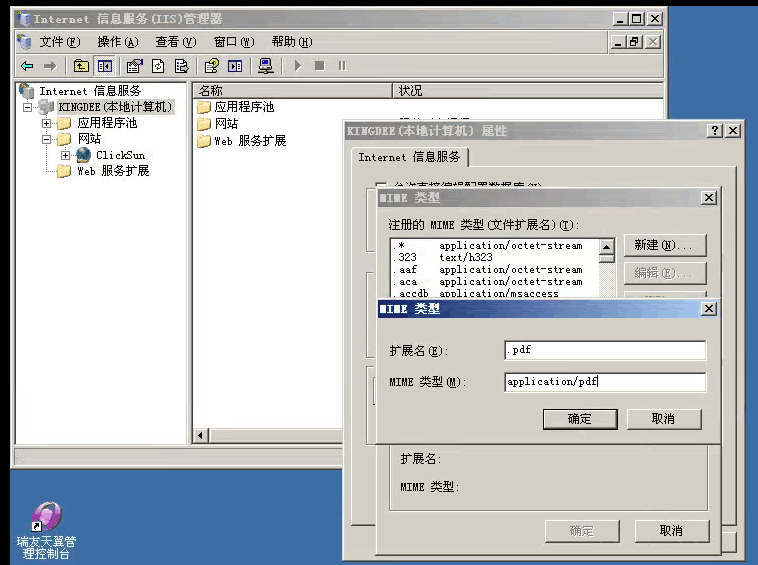Click the Pause toolbar button
This screenshot has height=565, width=758.
click(342, 66)
